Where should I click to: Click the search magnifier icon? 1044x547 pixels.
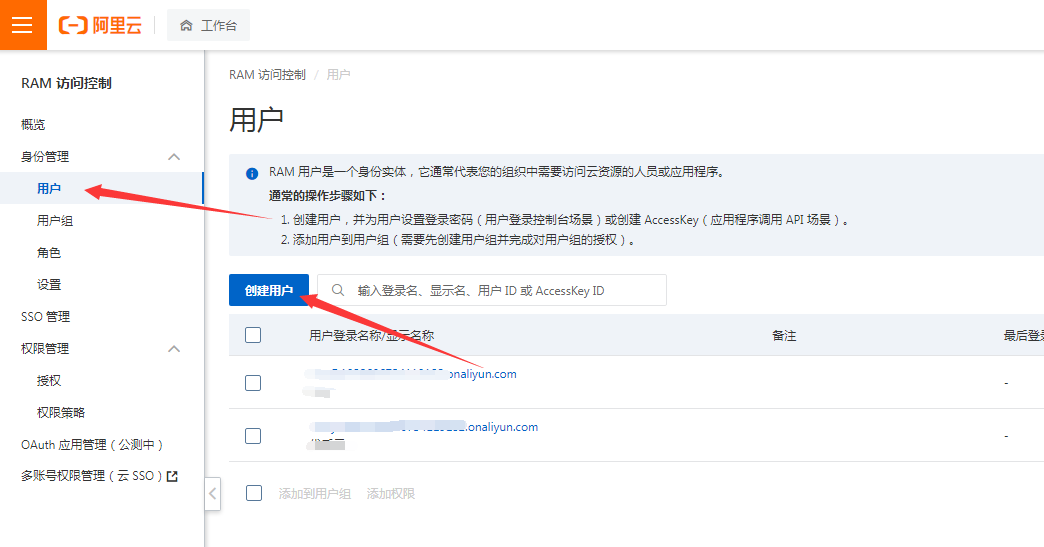click(338, 290)
